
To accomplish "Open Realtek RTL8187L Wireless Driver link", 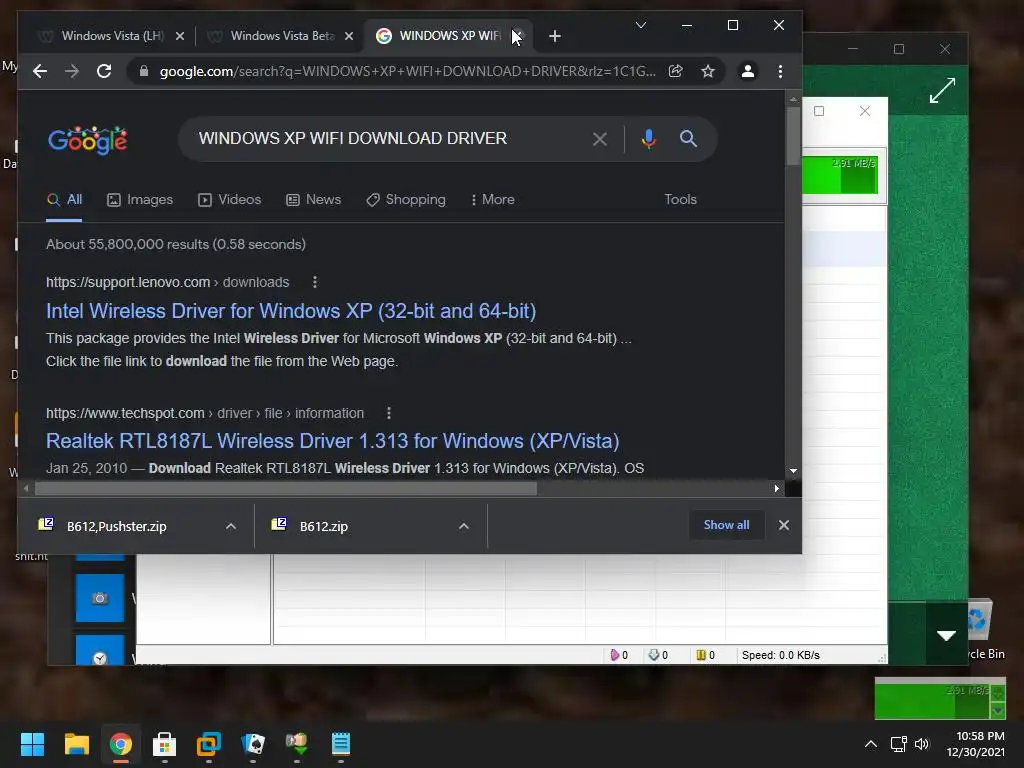I will tap(332, 441).
